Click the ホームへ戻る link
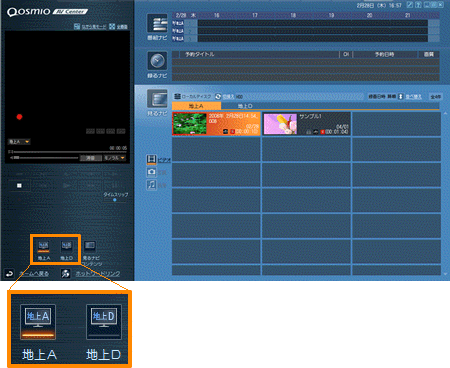 [x=34, y=274]
